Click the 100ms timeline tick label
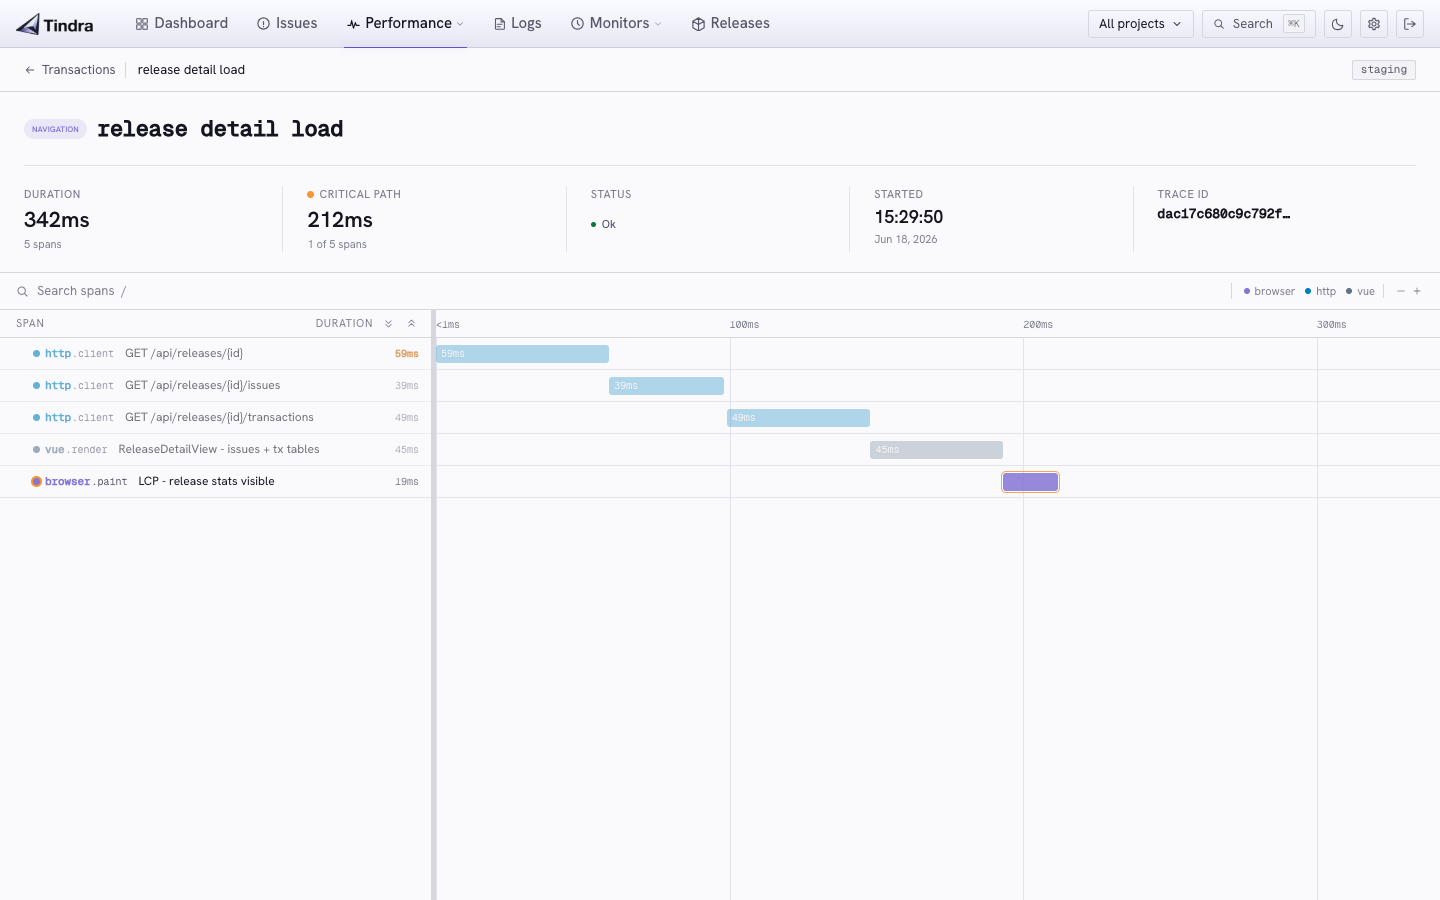 point(744,325)
